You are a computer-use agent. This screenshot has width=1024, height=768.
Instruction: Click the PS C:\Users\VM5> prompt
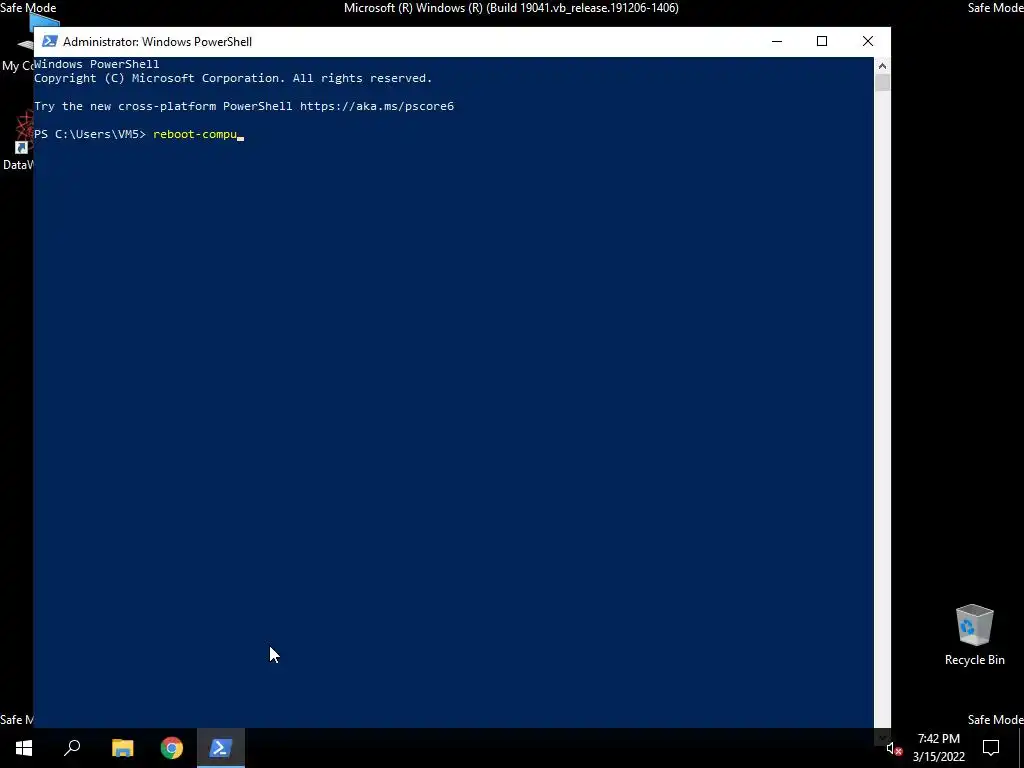(x=90, y=134)
